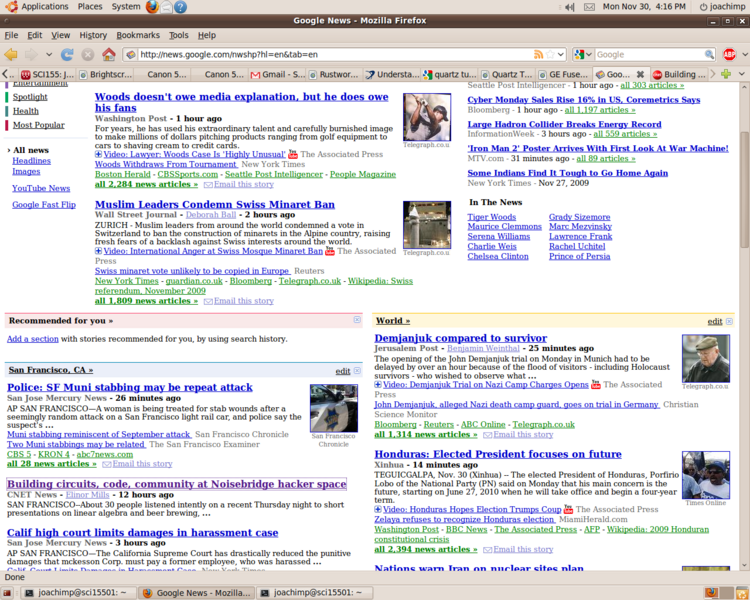Screen dimensions: 750x600
Task: Click the RSS feed icon in address bar
Action: pyautogui.click(x=539, y=55)
